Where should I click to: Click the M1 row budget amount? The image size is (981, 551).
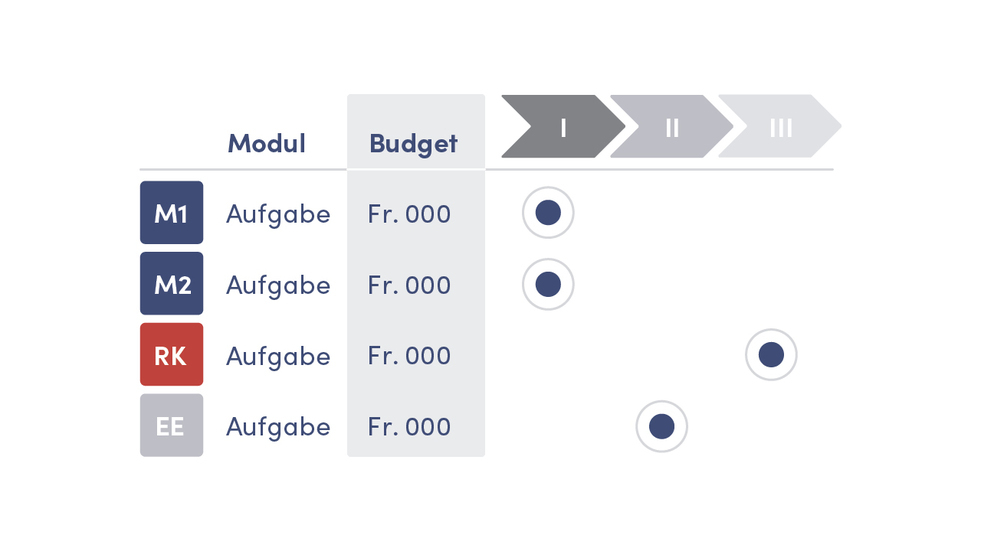409,214
